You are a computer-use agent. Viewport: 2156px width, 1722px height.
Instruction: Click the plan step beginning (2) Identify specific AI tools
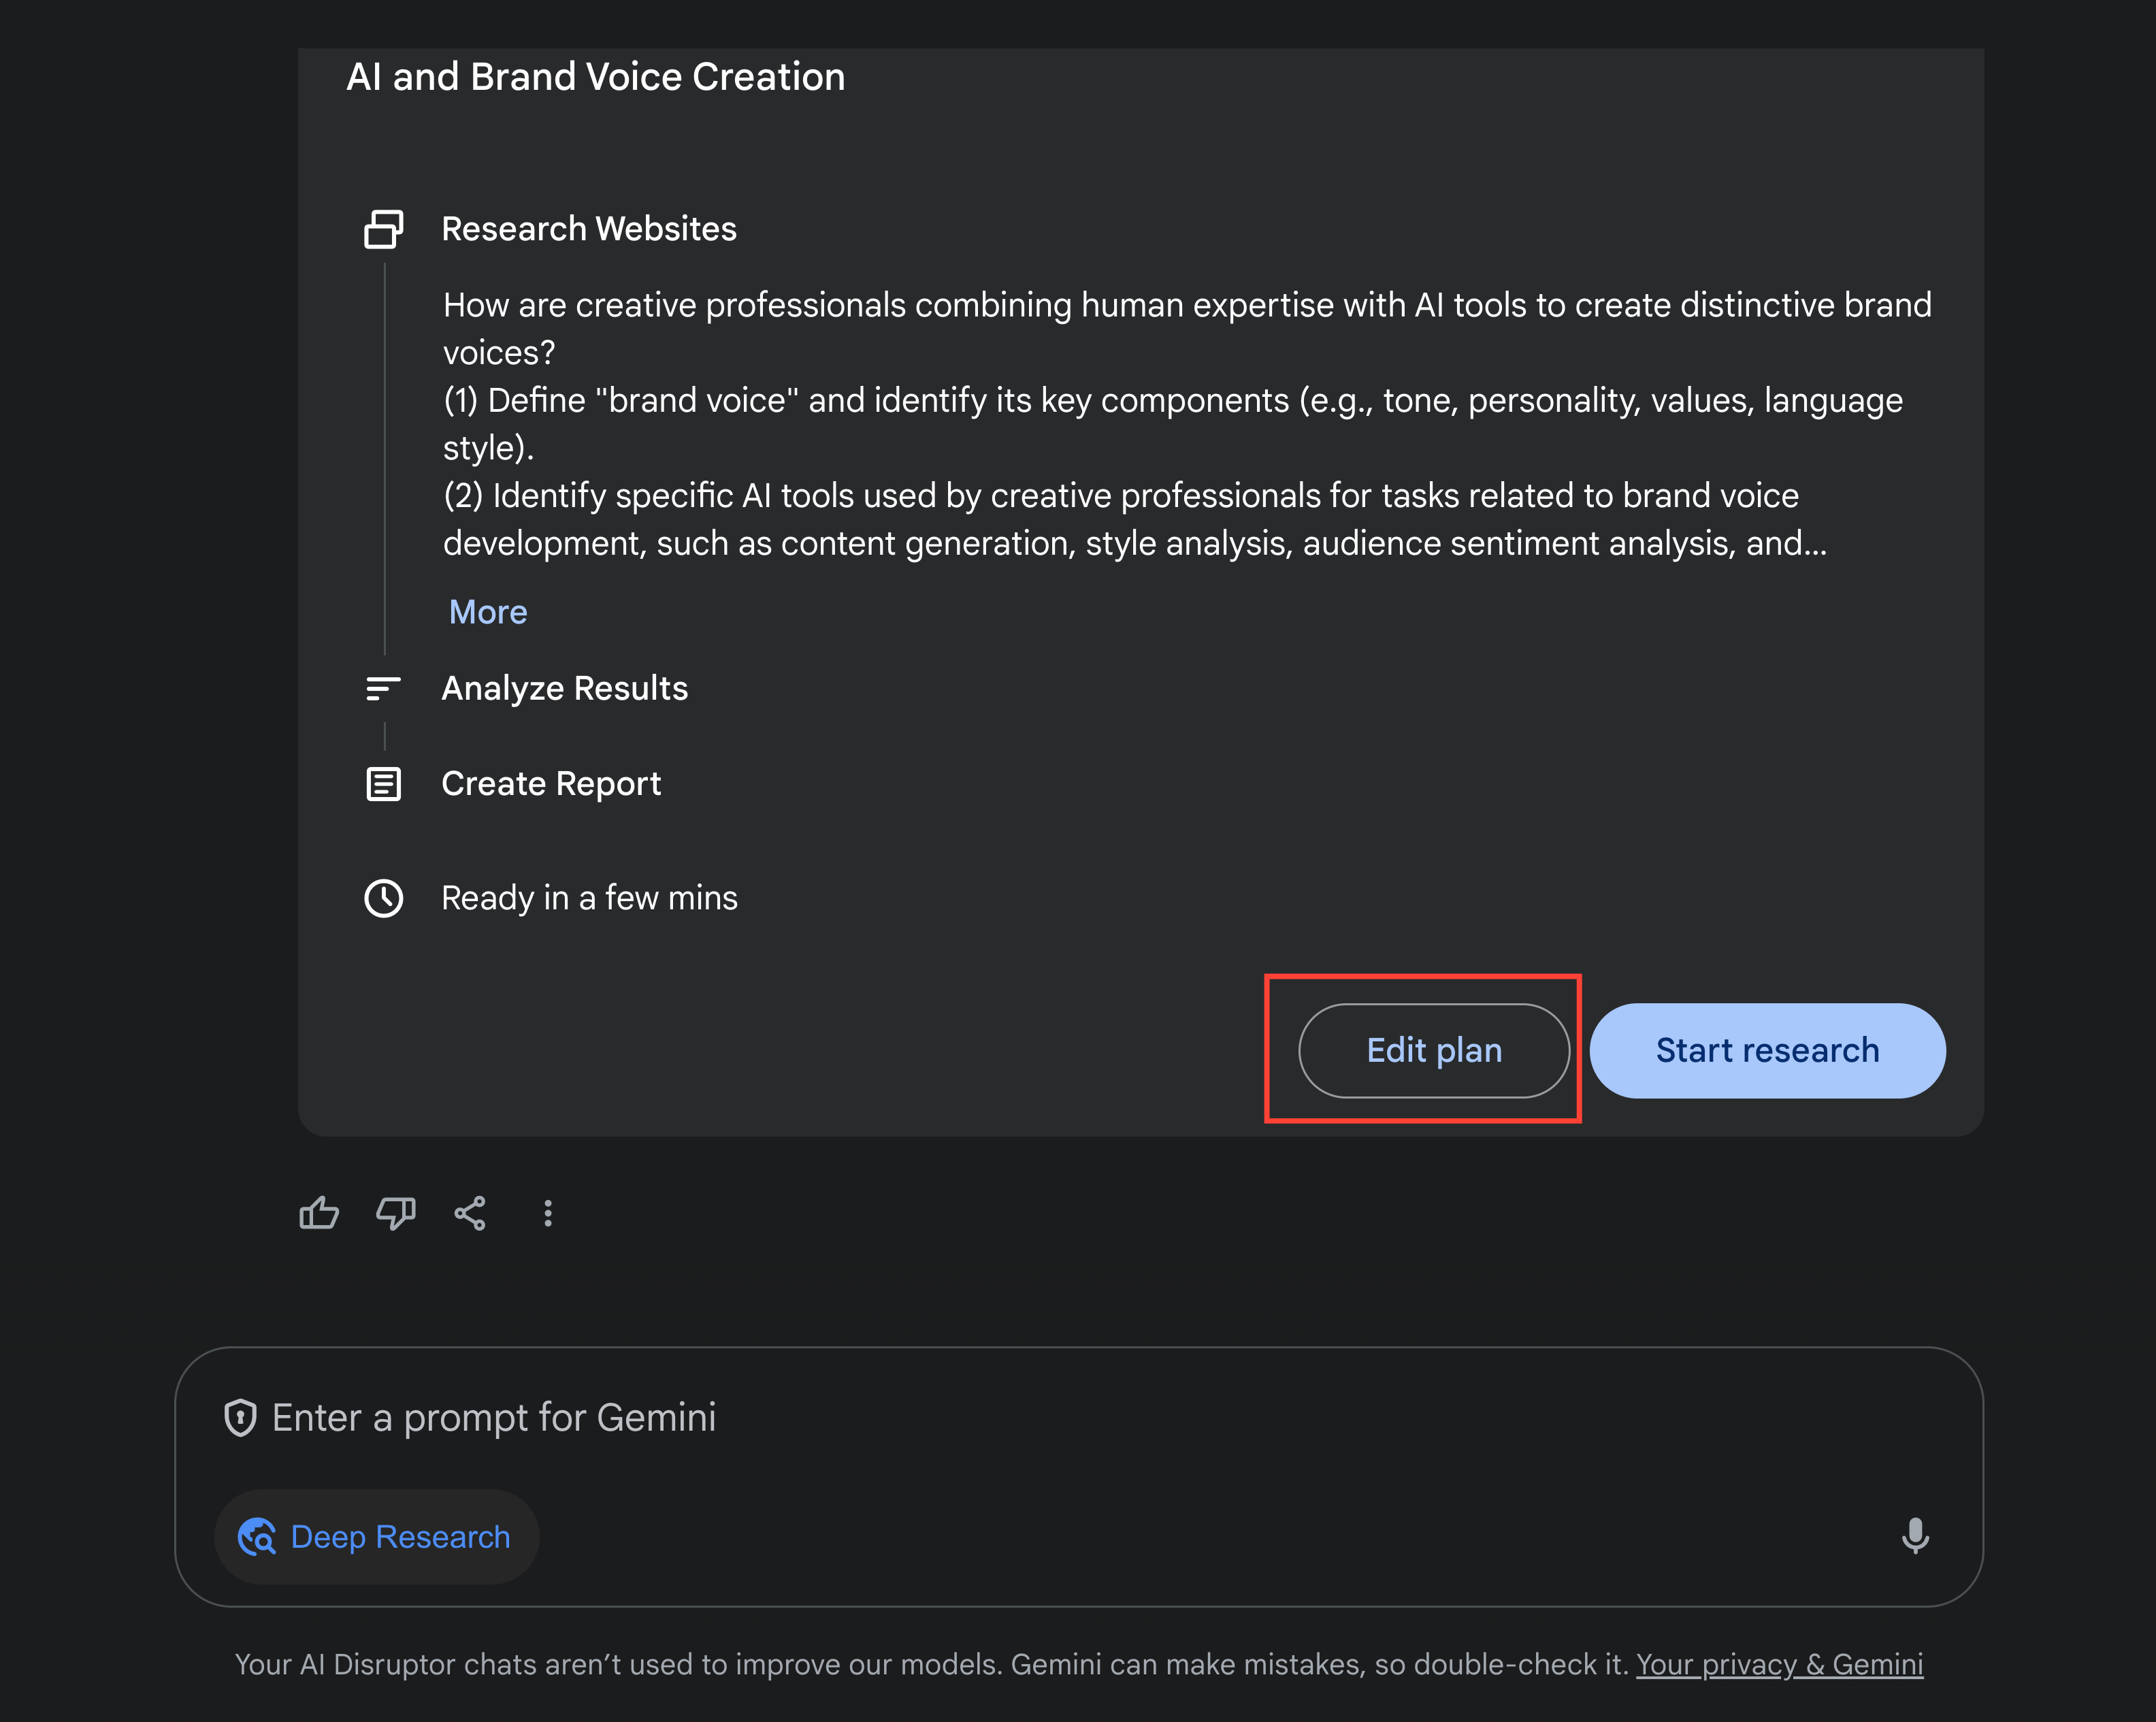[x=1135, y=519]
